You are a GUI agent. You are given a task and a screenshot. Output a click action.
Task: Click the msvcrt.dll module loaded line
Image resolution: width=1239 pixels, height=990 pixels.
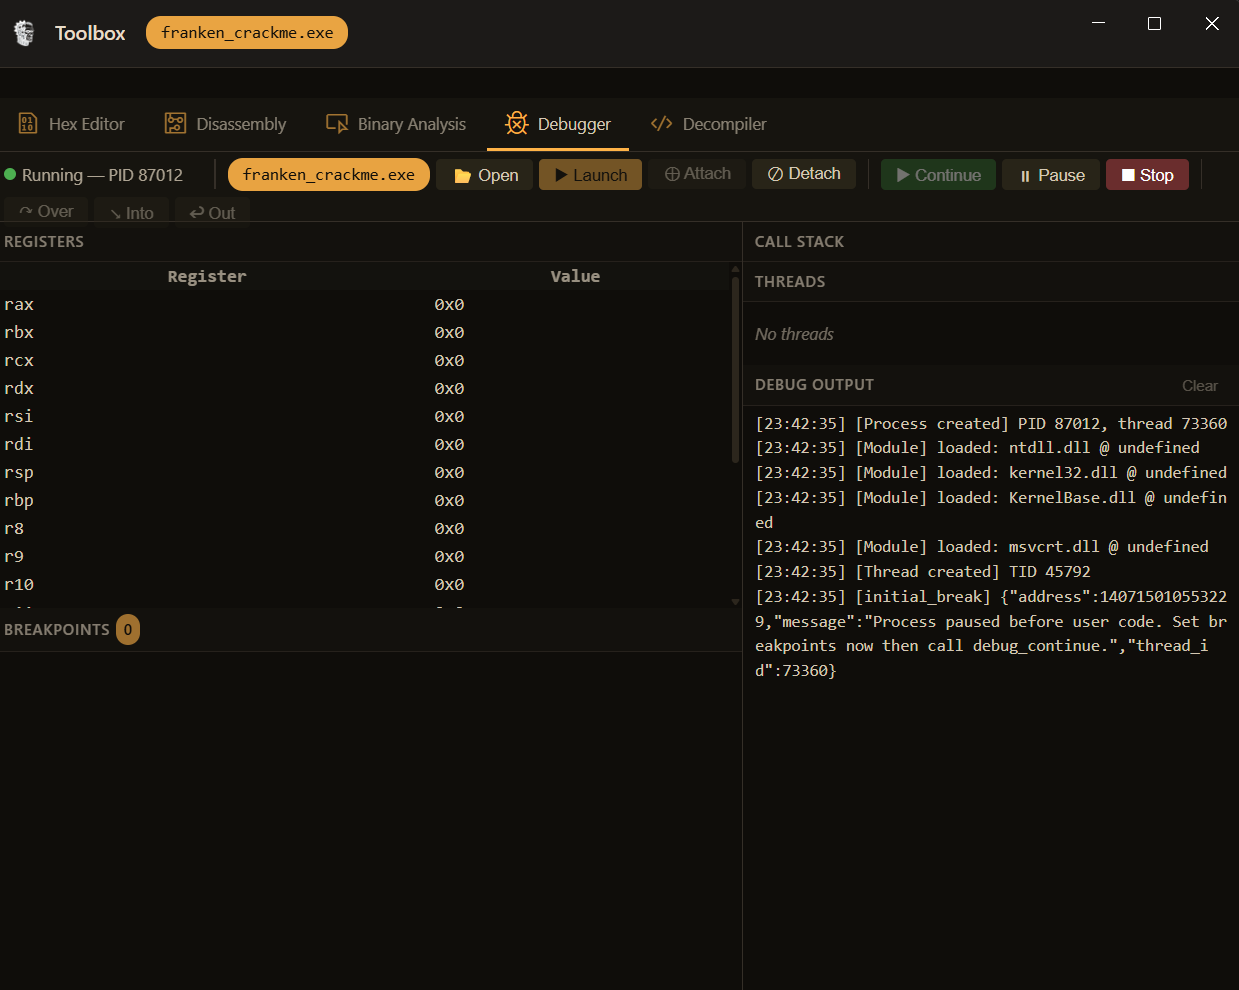pos(982,546)
